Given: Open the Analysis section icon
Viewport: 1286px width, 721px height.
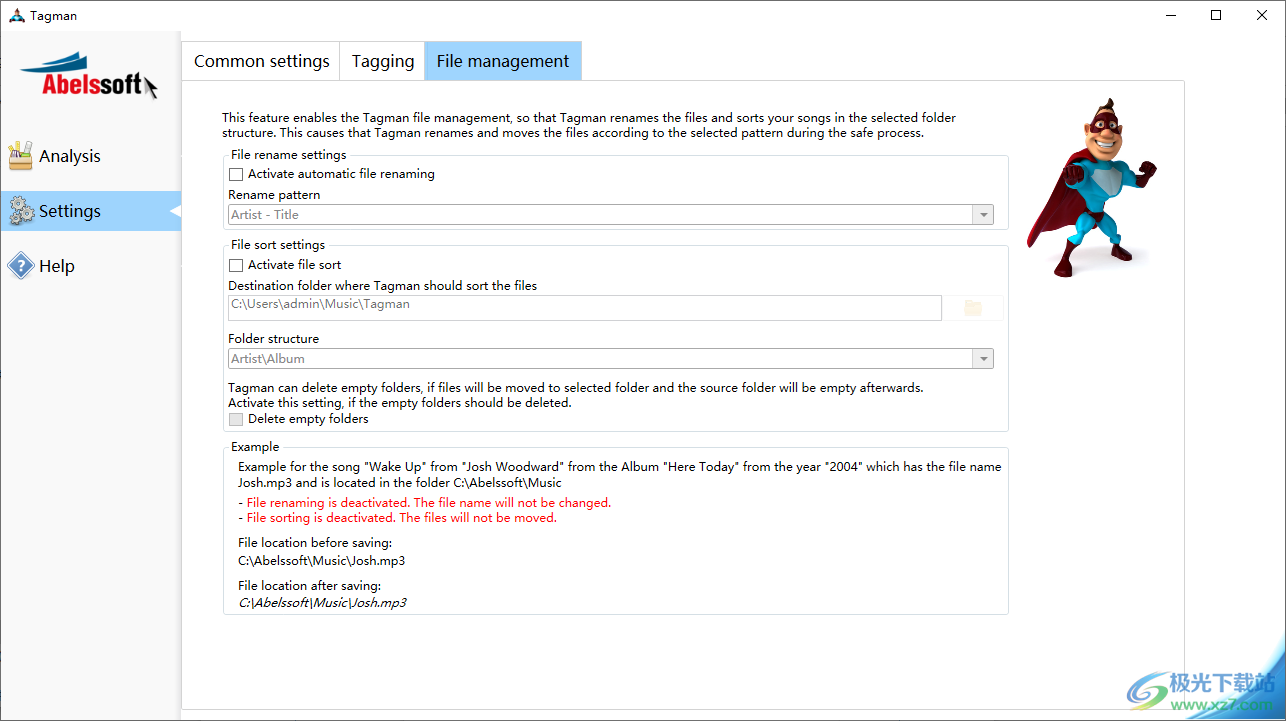Looking at the screenshot, I should tap(21, 156).
